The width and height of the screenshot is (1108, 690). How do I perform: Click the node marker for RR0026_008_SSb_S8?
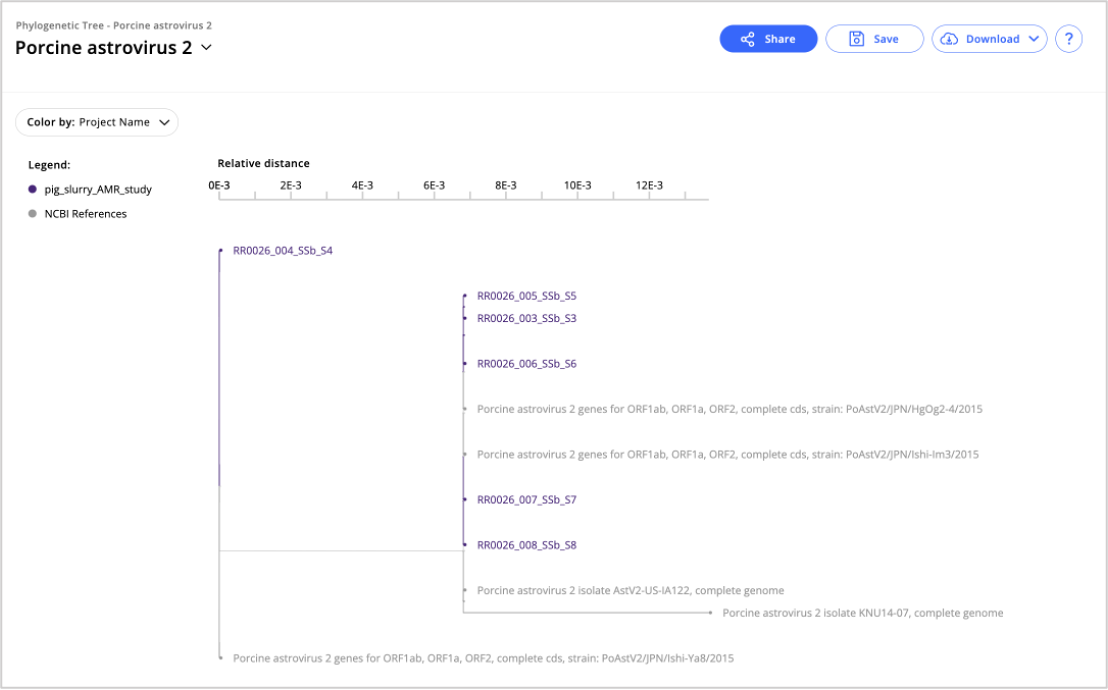464,545
